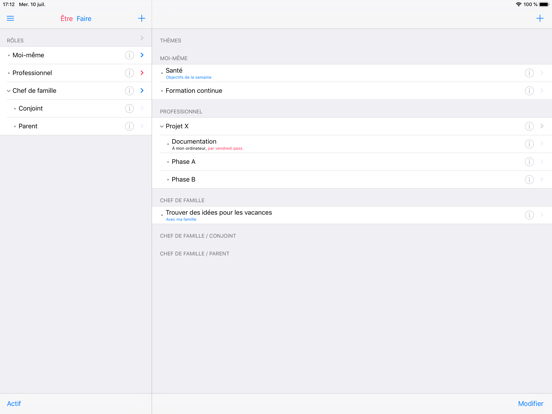
Task: Tap chevron on Documentation row
Action: tap(542, 144)
